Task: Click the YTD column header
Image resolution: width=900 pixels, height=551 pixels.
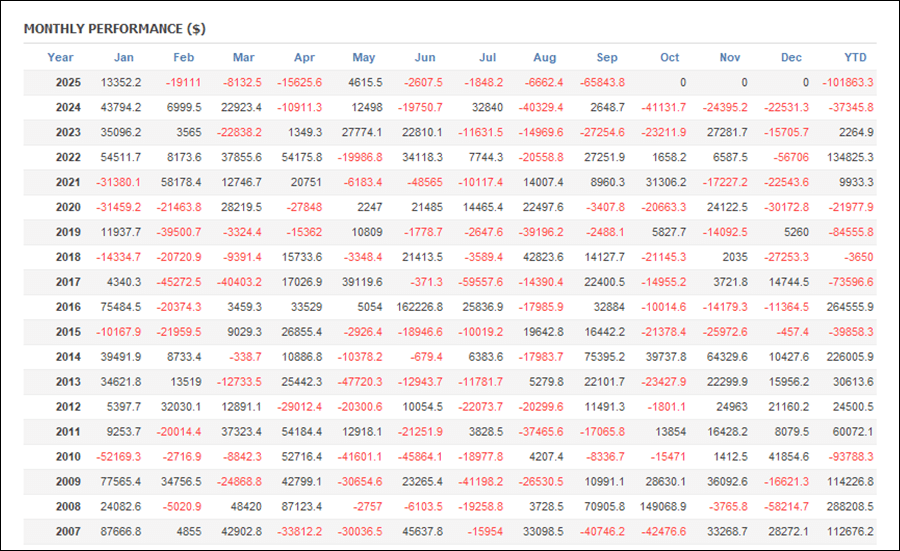Action: click(855, 57)
